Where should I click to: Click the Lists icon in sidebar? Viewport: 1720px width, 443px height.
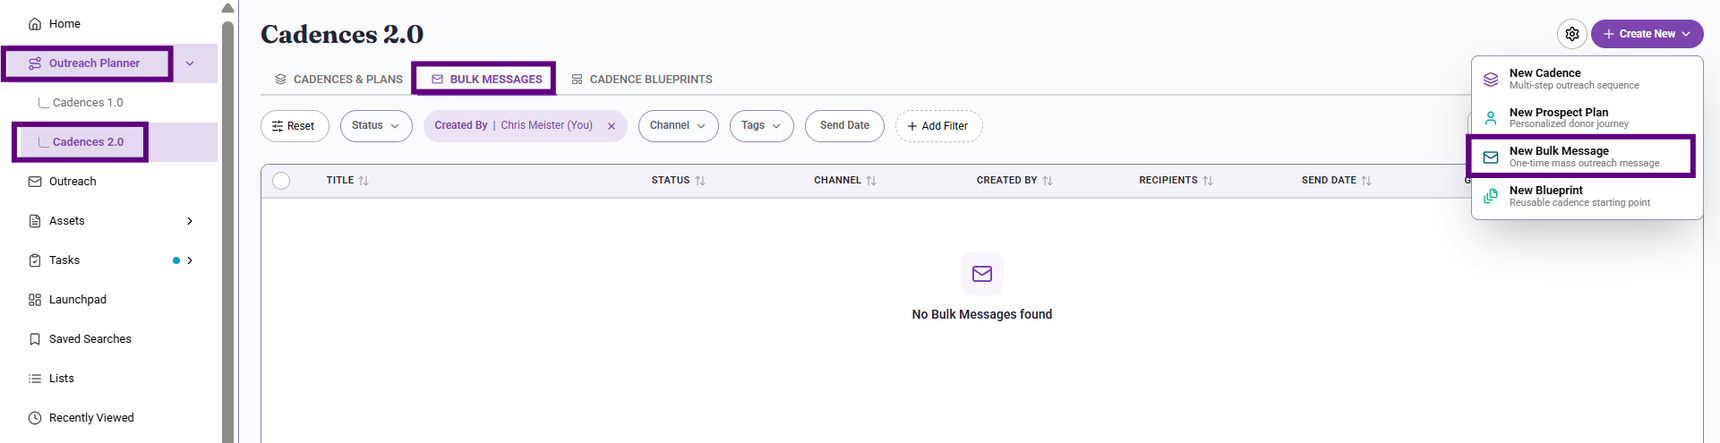click(35, 379)
